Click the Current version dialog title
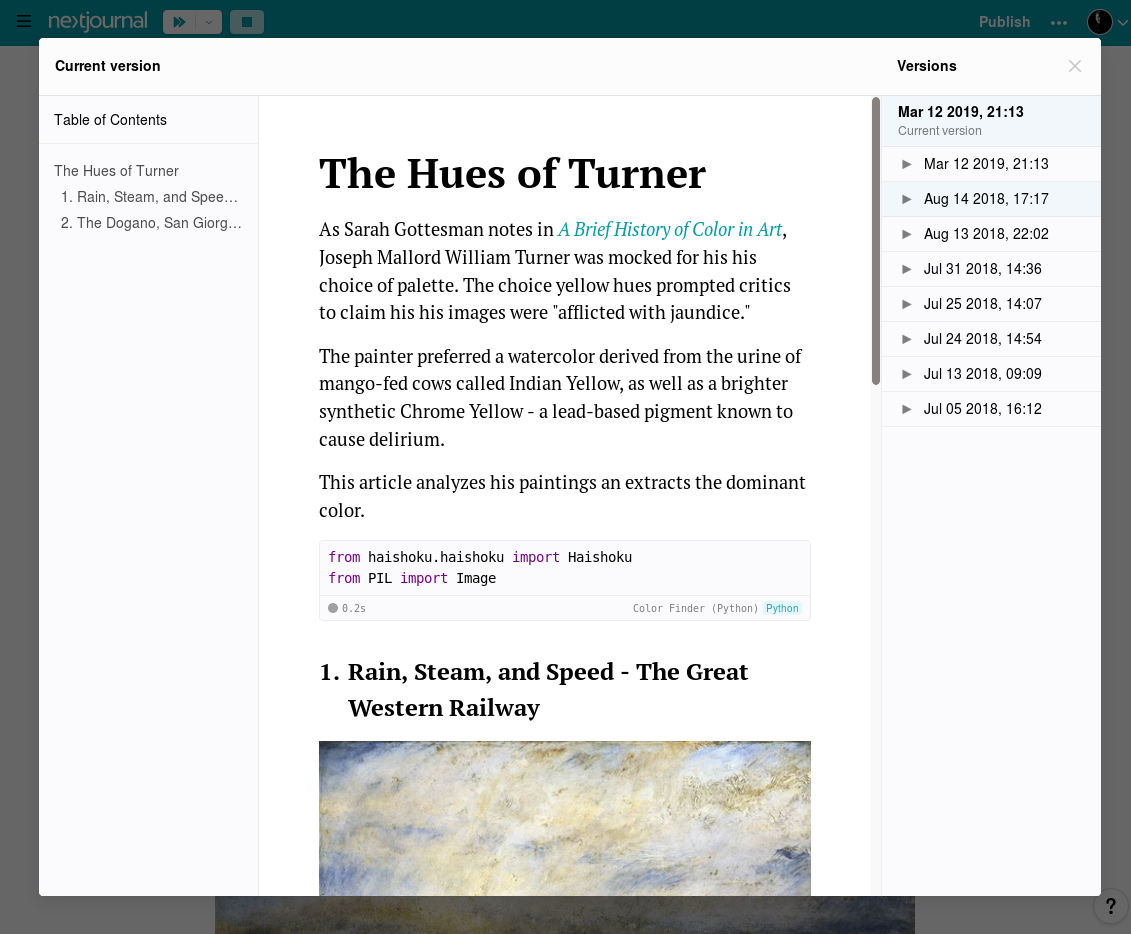Screen dimensions: 1131x934 coord(107,66)
